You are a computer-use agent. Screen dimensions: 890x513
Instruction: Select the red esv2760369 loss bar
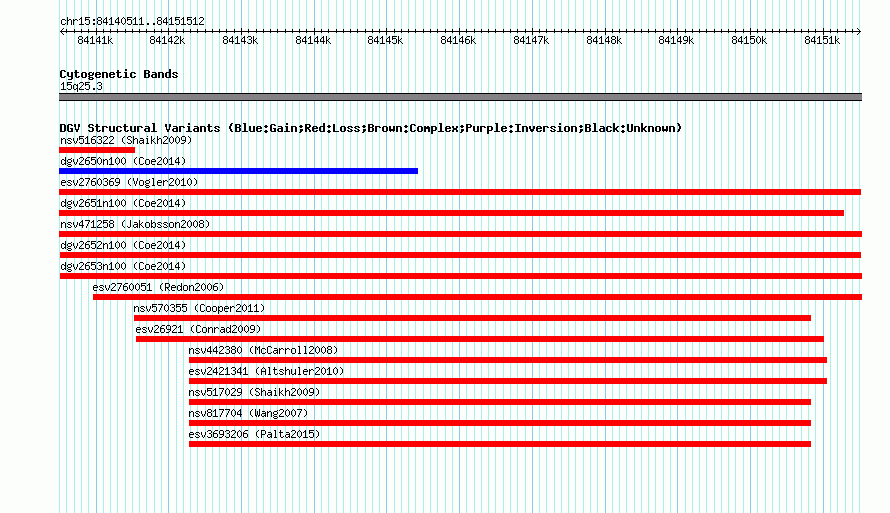(460, 192)
